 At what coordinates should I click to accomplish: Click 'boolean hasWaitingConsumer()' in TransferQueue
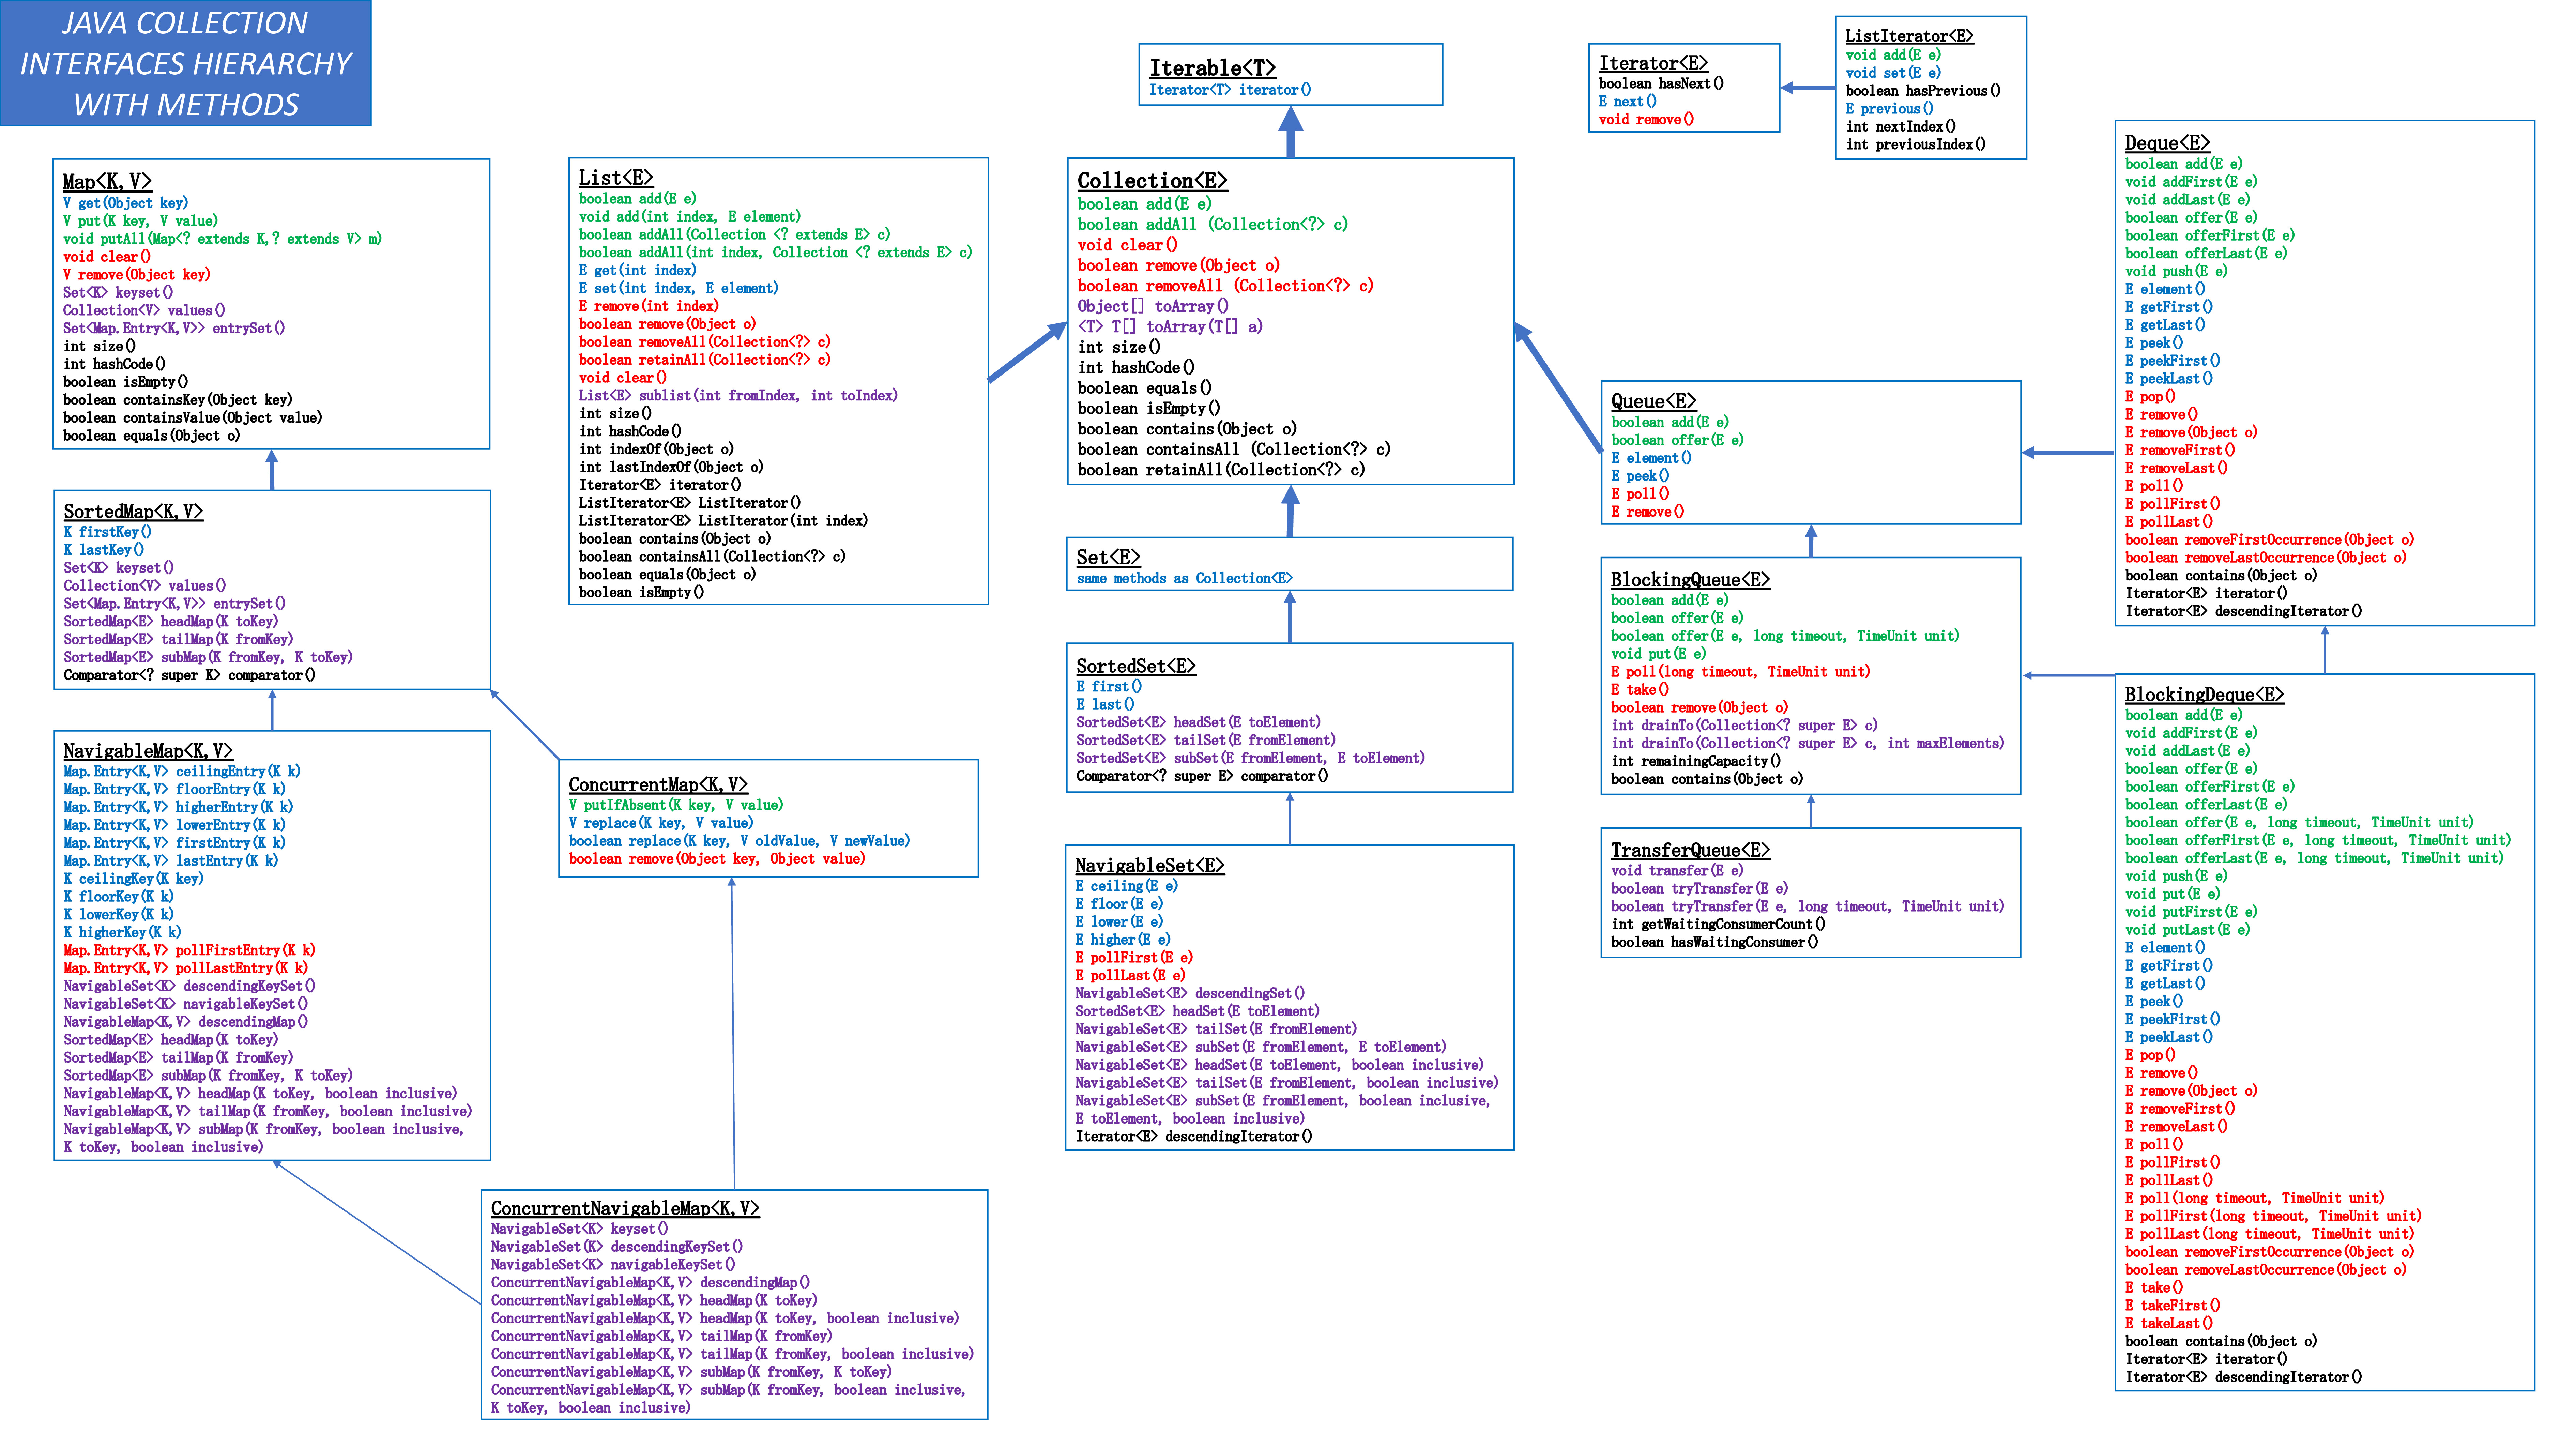coord(1714,942)
